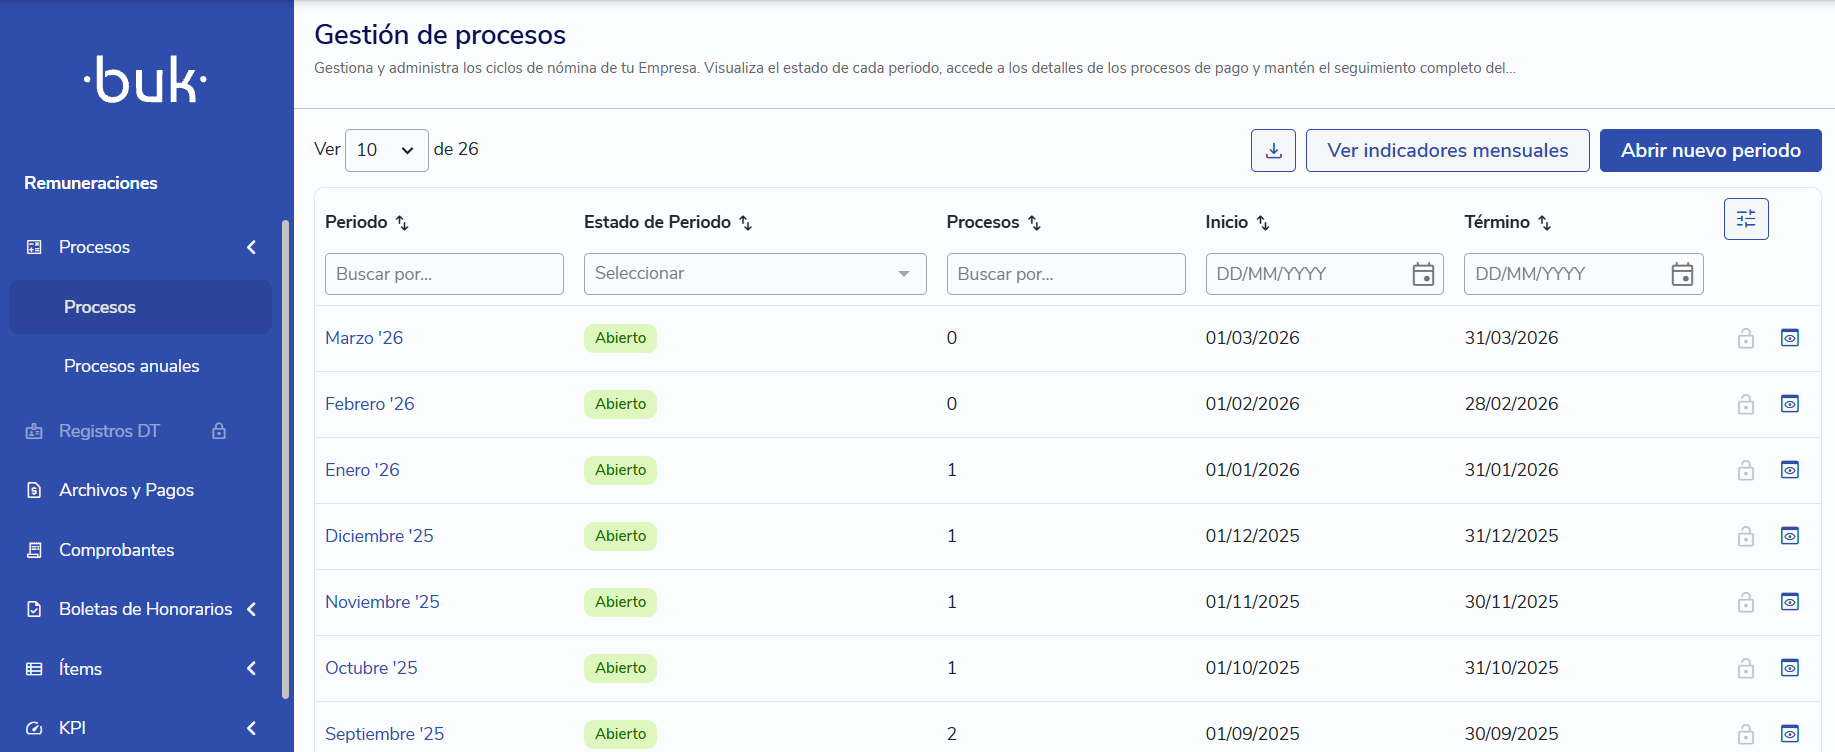Open the Marzo '26 period link
The image size is (1835, 752).
click(x=364, y=338)
